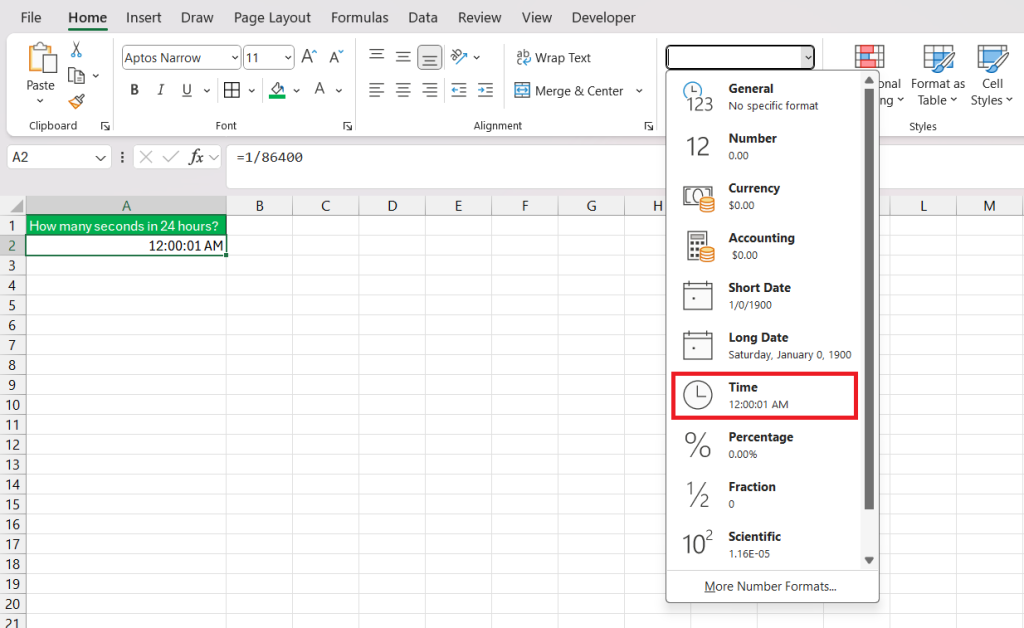Open the font name Aptos Narrow dropdown

(234, 58)
